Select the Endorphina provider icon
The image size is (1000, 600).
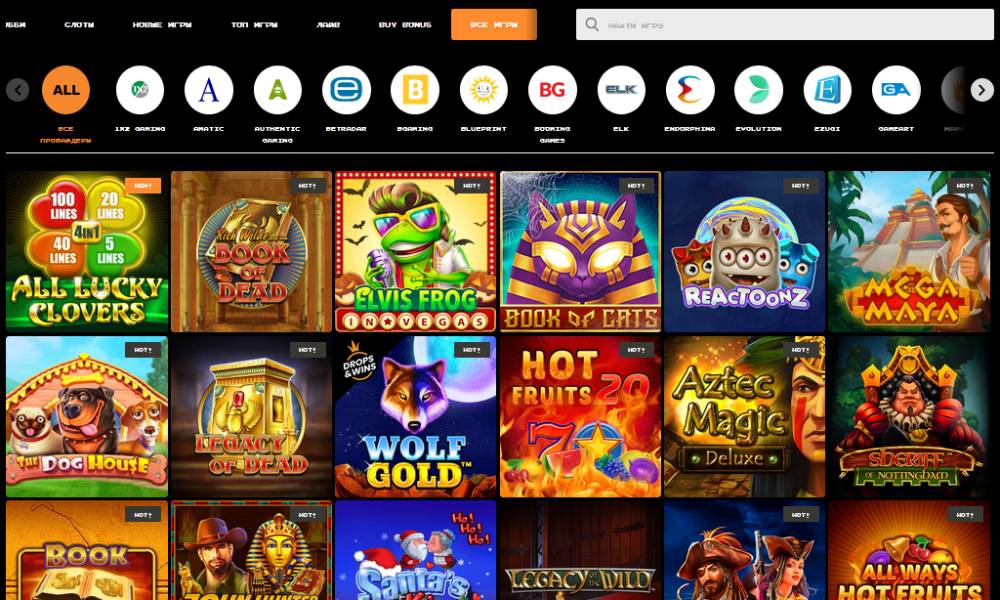690,90
